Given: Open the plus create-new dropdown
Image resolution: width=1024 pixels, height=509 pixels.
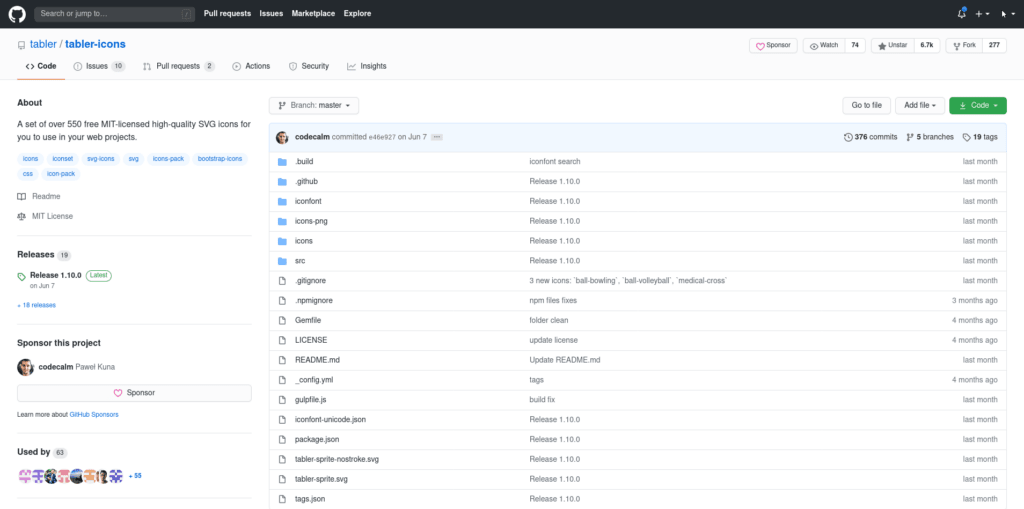Looking at the screenshot, I should pyautogui.click(x=982, y=14).
